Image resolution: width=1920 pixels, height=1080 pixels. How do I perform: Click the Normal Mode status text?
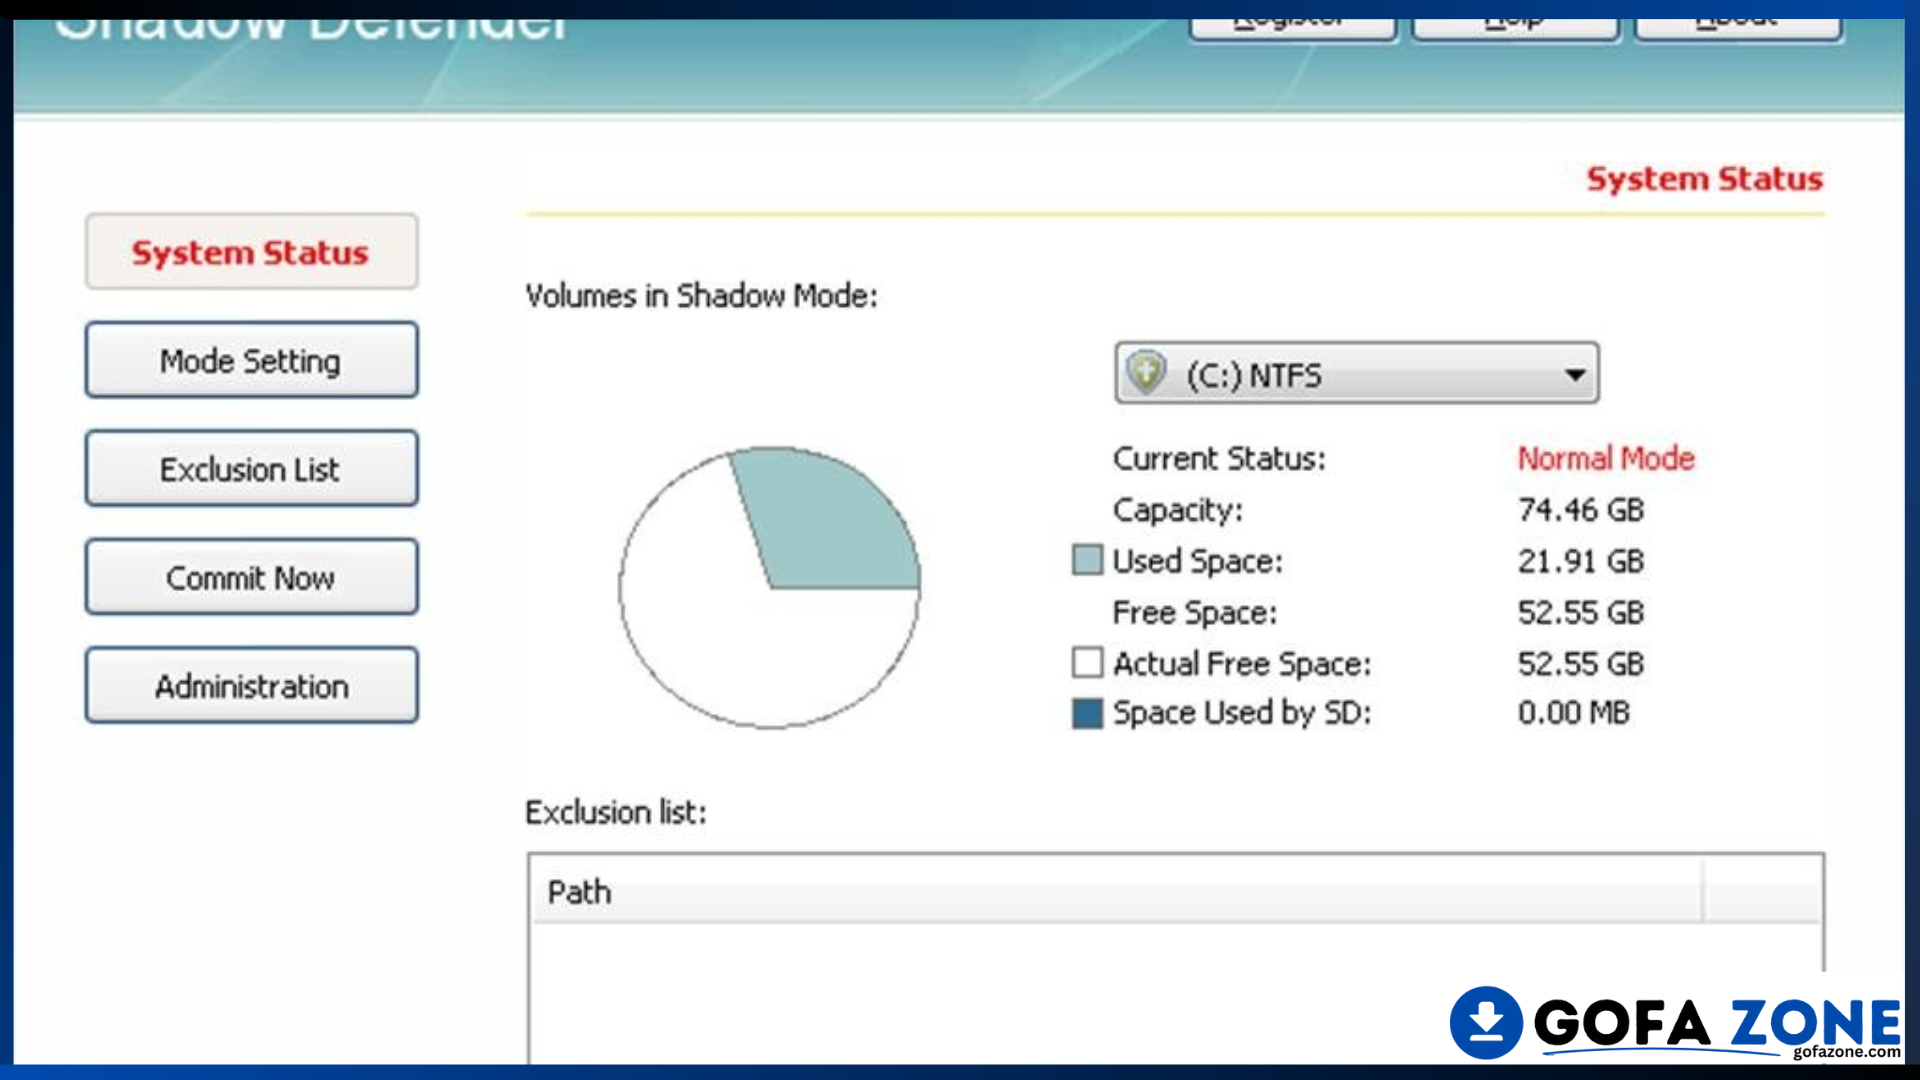(1606, 458)
